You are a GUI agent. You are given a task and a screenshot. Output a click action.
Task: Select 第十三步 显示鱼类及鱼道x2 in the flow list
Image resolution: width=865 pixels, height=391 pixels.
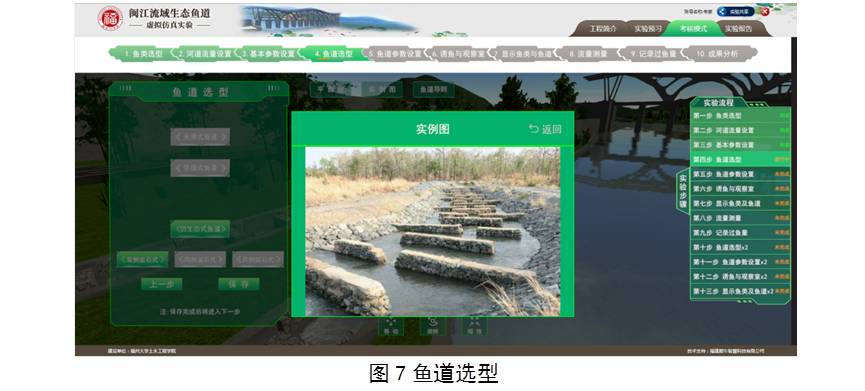coord(740,291)
